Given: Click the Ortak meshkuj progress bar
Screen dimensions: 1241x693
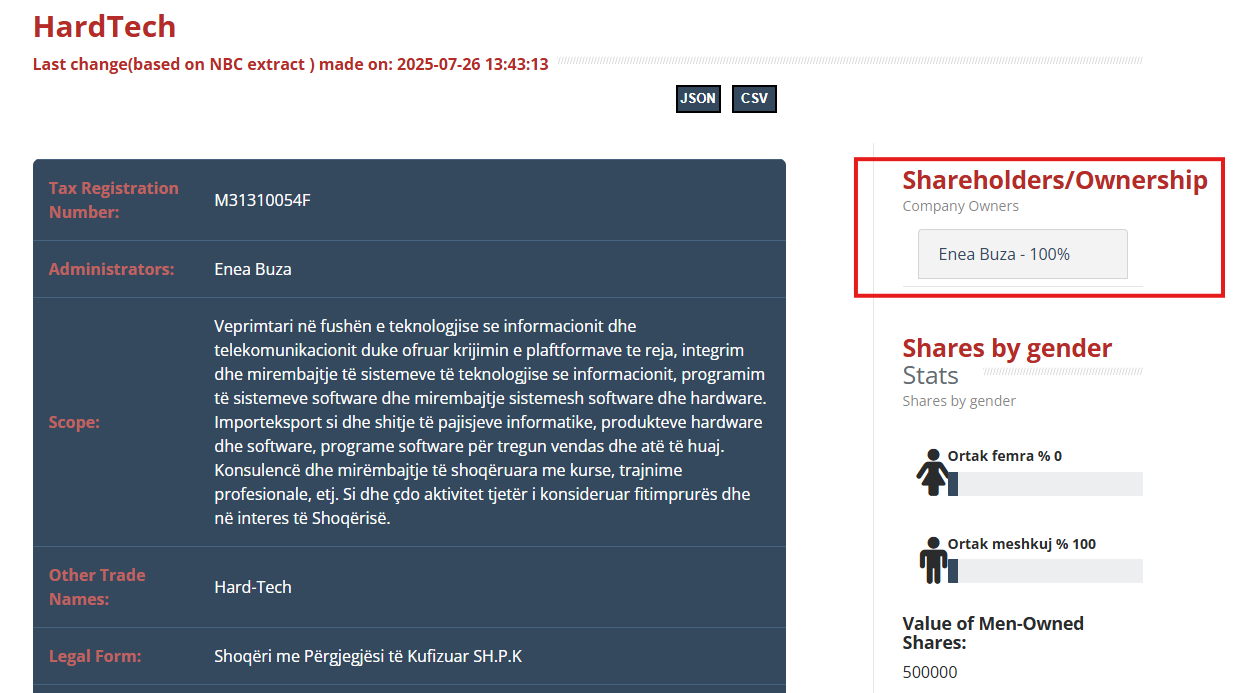Looking at the screenshot, I should coord(1045,571).
